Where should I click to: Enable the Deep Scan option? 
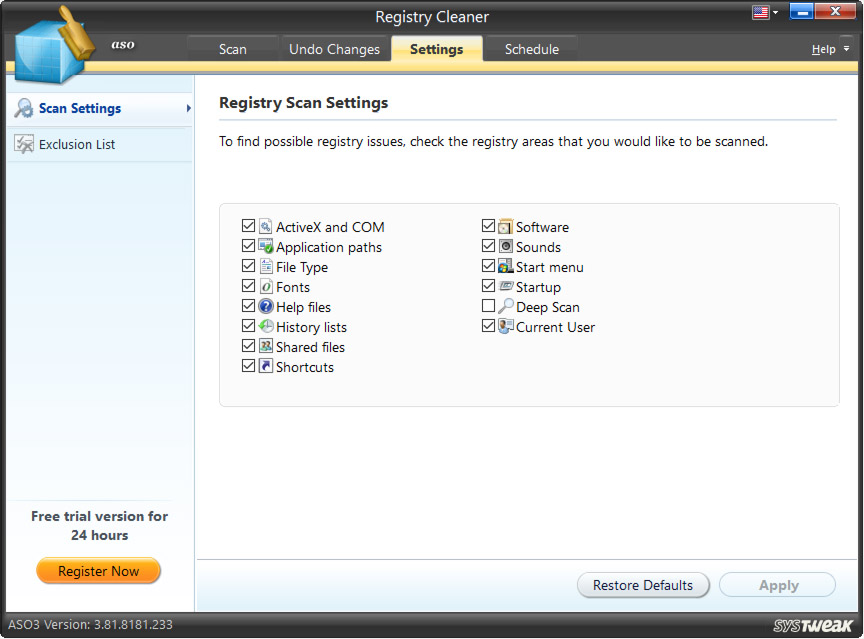click(489, 306)
